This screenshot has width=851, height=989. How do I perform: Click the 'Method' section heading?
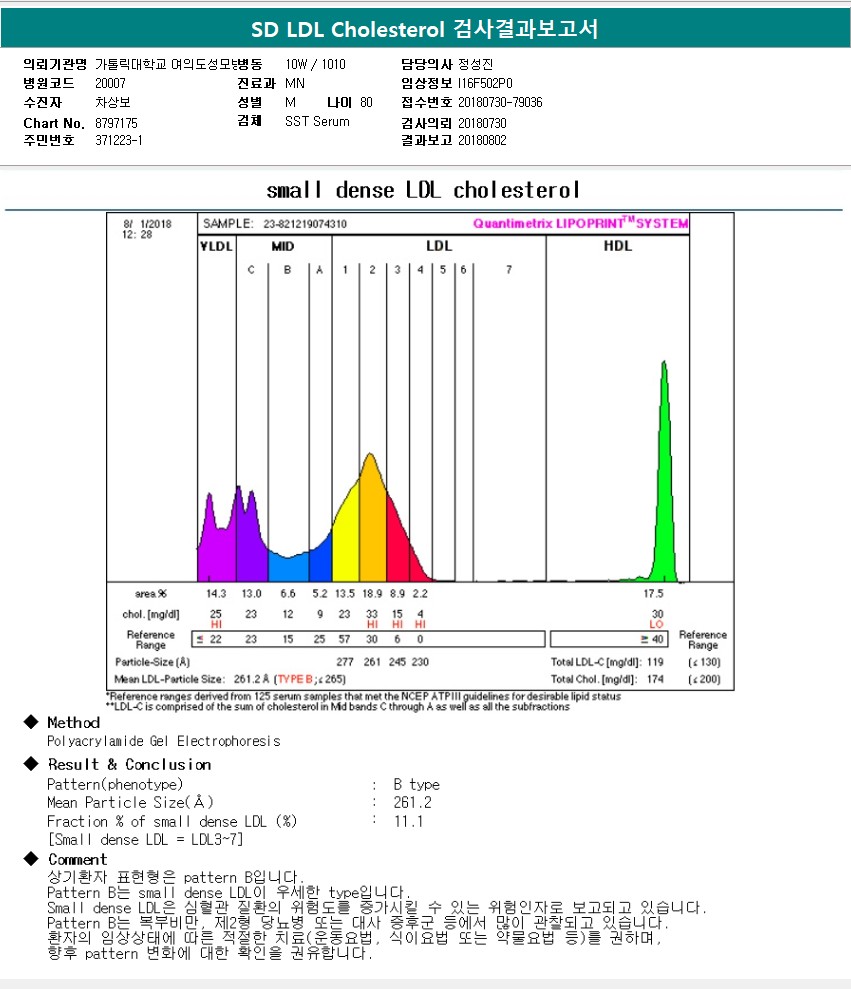point(74,723)
